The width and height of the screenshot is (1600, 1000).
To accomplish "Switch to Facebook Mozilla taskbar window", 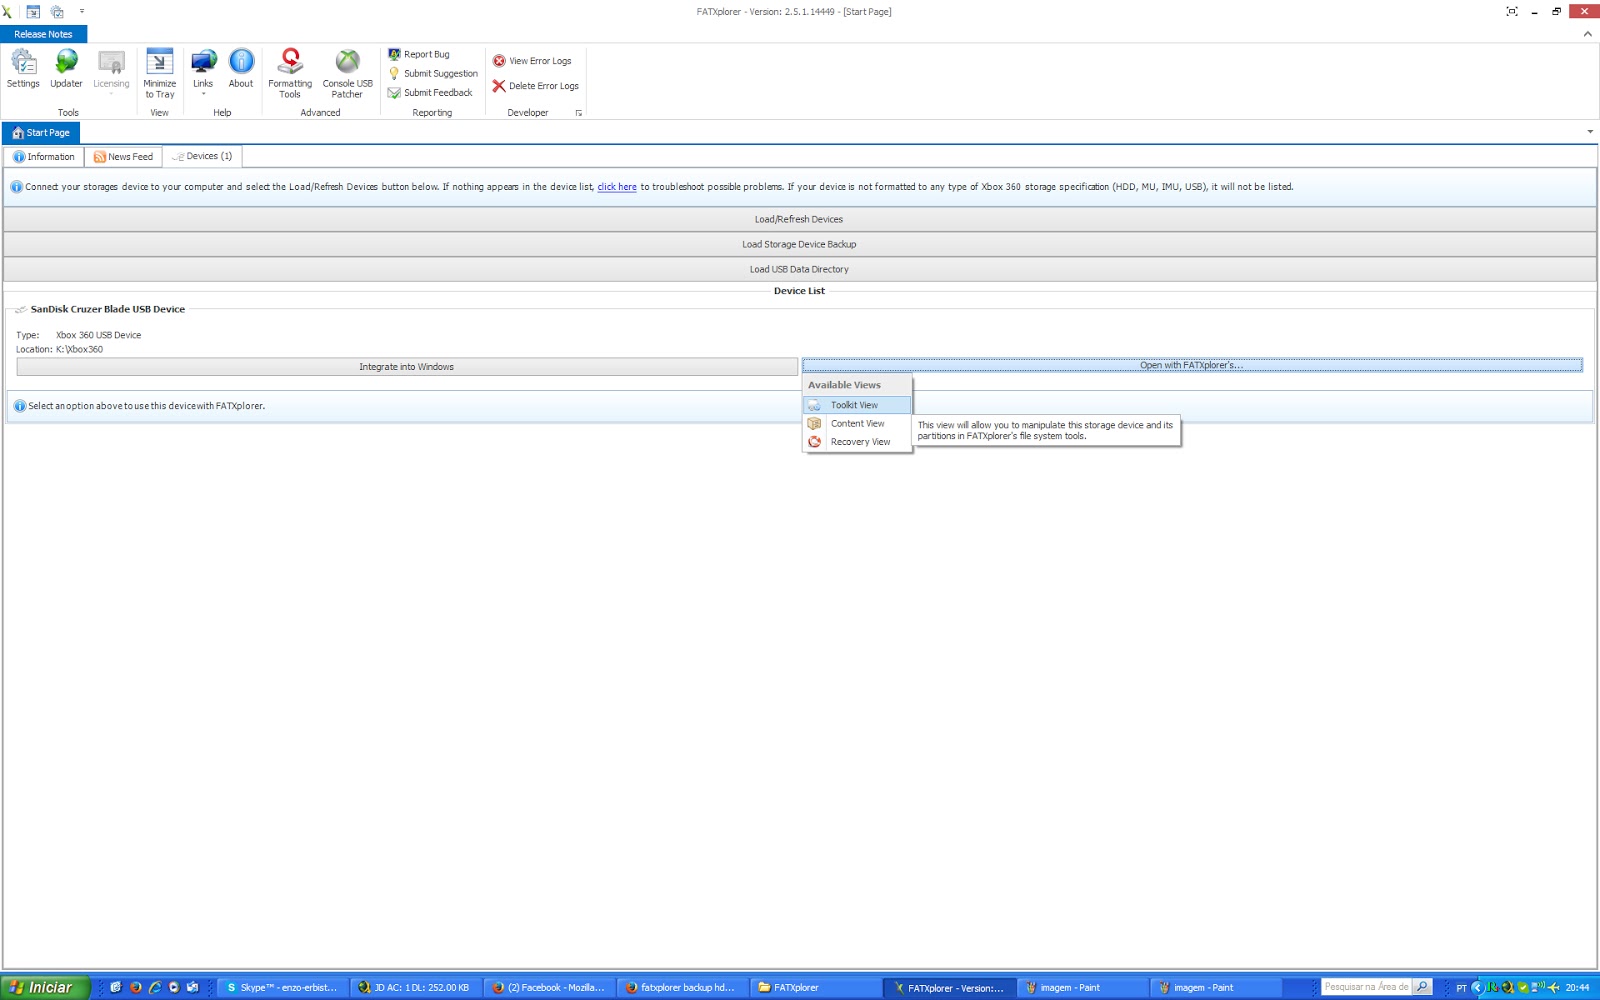I will [x=549, y=987].
